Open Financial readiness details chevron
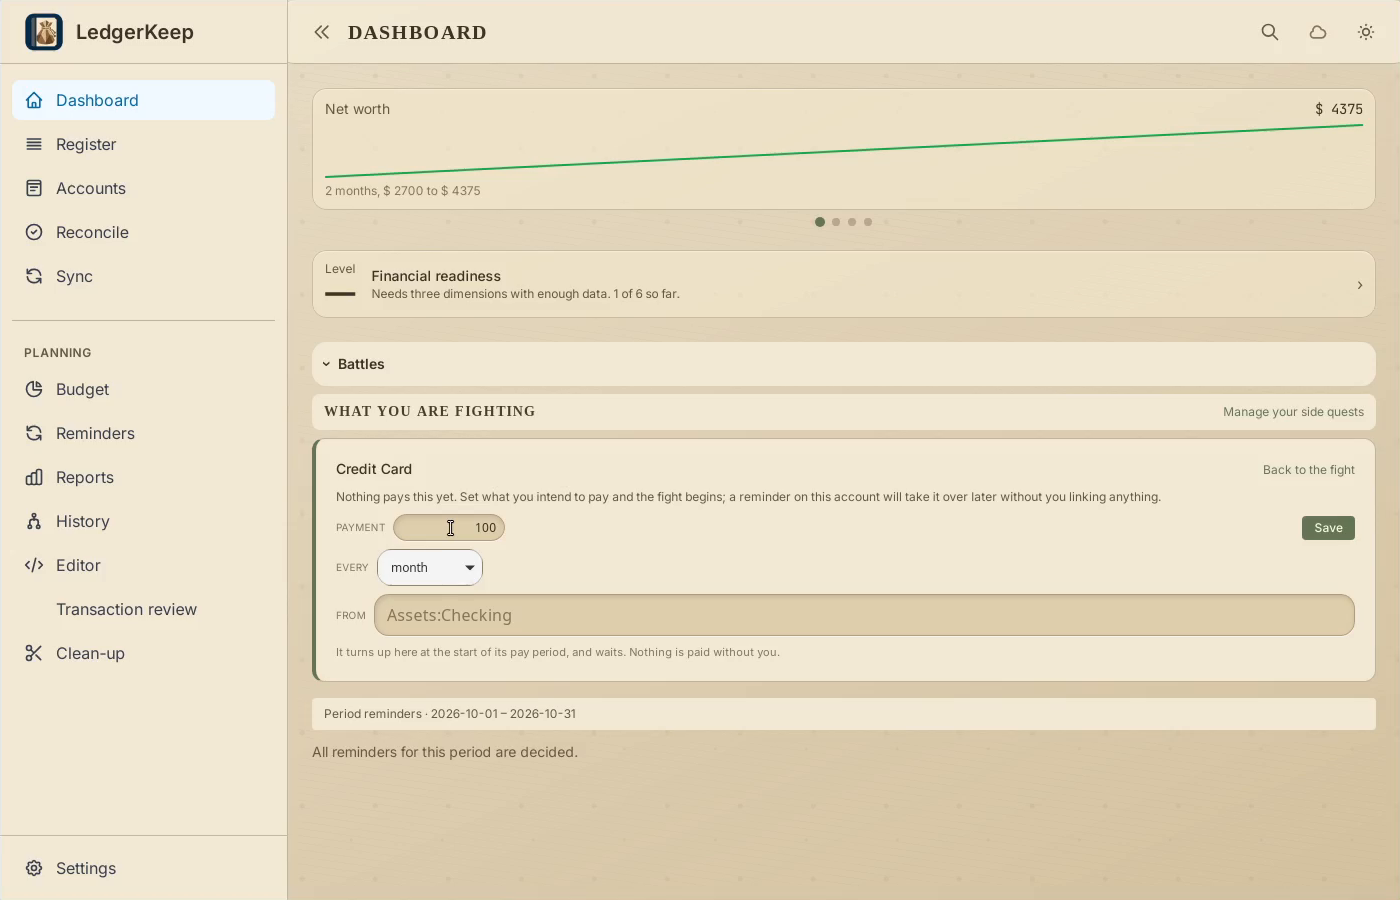Viewport: 1400px width, 900px height. 1360,285
